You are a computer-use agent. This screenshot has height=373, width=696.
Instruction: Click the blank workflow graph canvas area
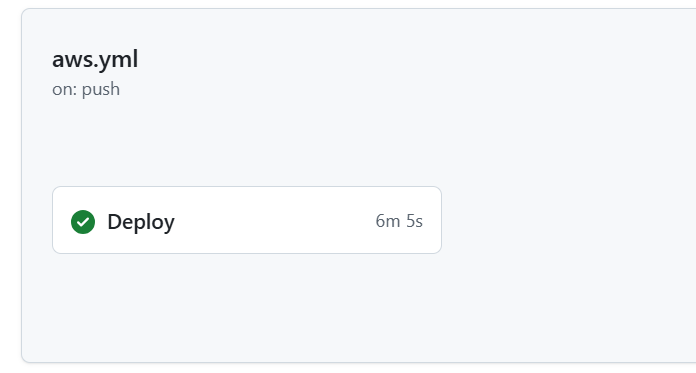[568, 222]
